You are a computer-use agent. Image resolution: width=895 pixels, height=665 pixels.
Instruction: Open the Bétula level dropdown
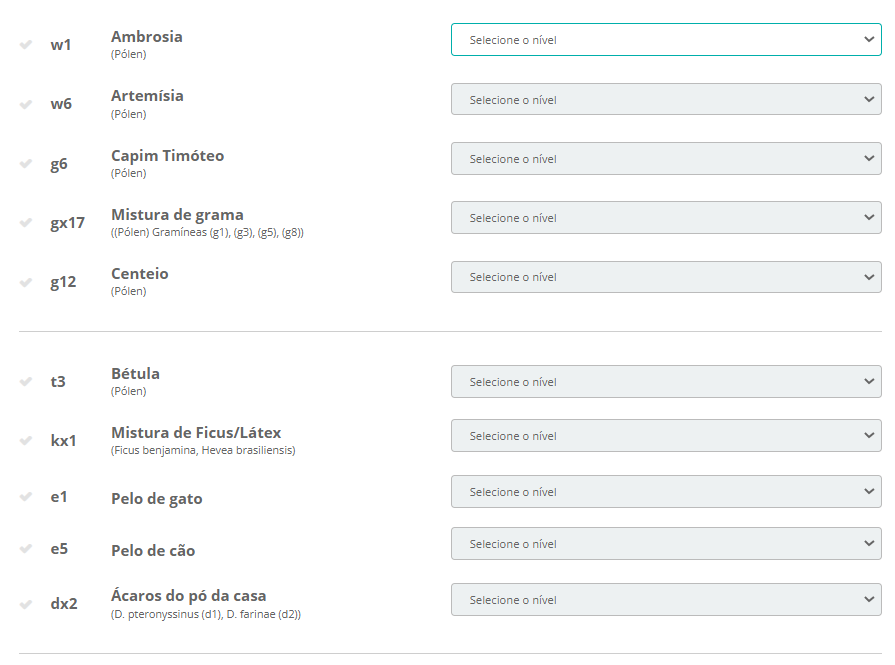pos(666,382)
